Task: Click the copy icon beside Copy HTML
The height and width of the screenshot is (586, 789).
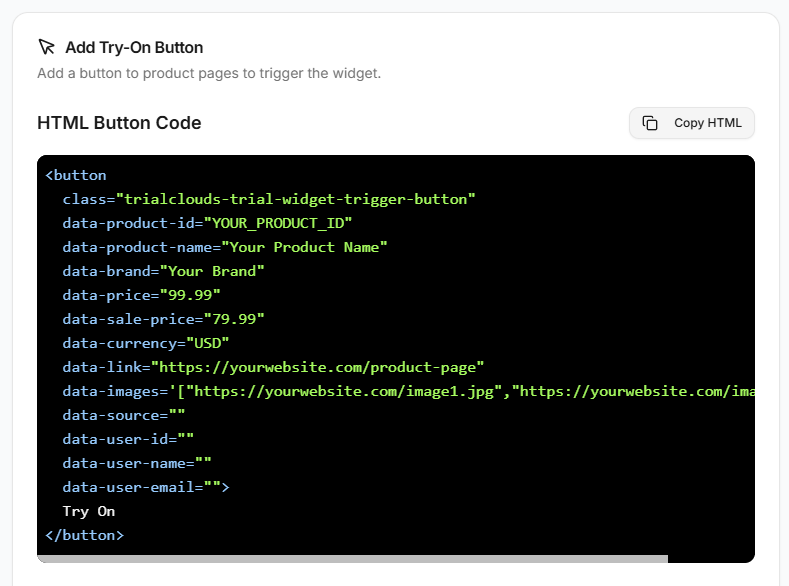Action: point(650,123)
